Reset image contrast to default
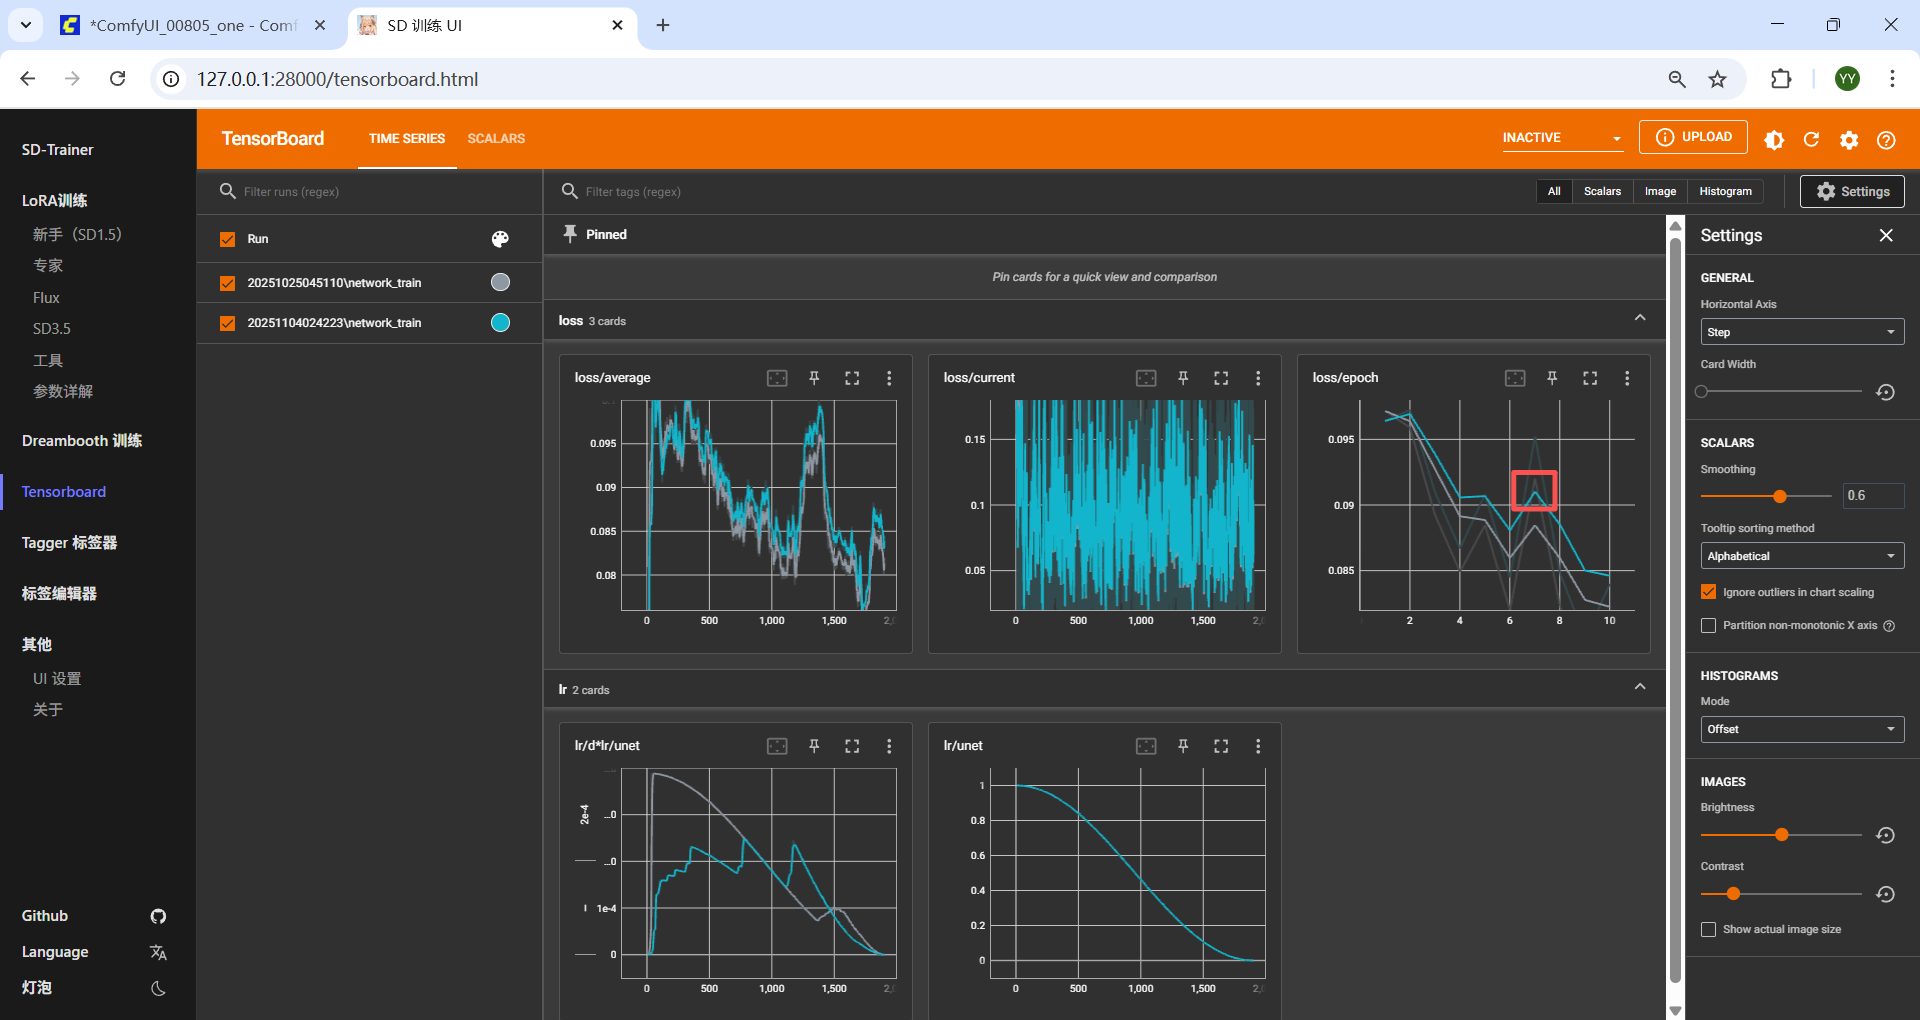This screenshot has height=1020, width=1920. [x=1886, y=894]
